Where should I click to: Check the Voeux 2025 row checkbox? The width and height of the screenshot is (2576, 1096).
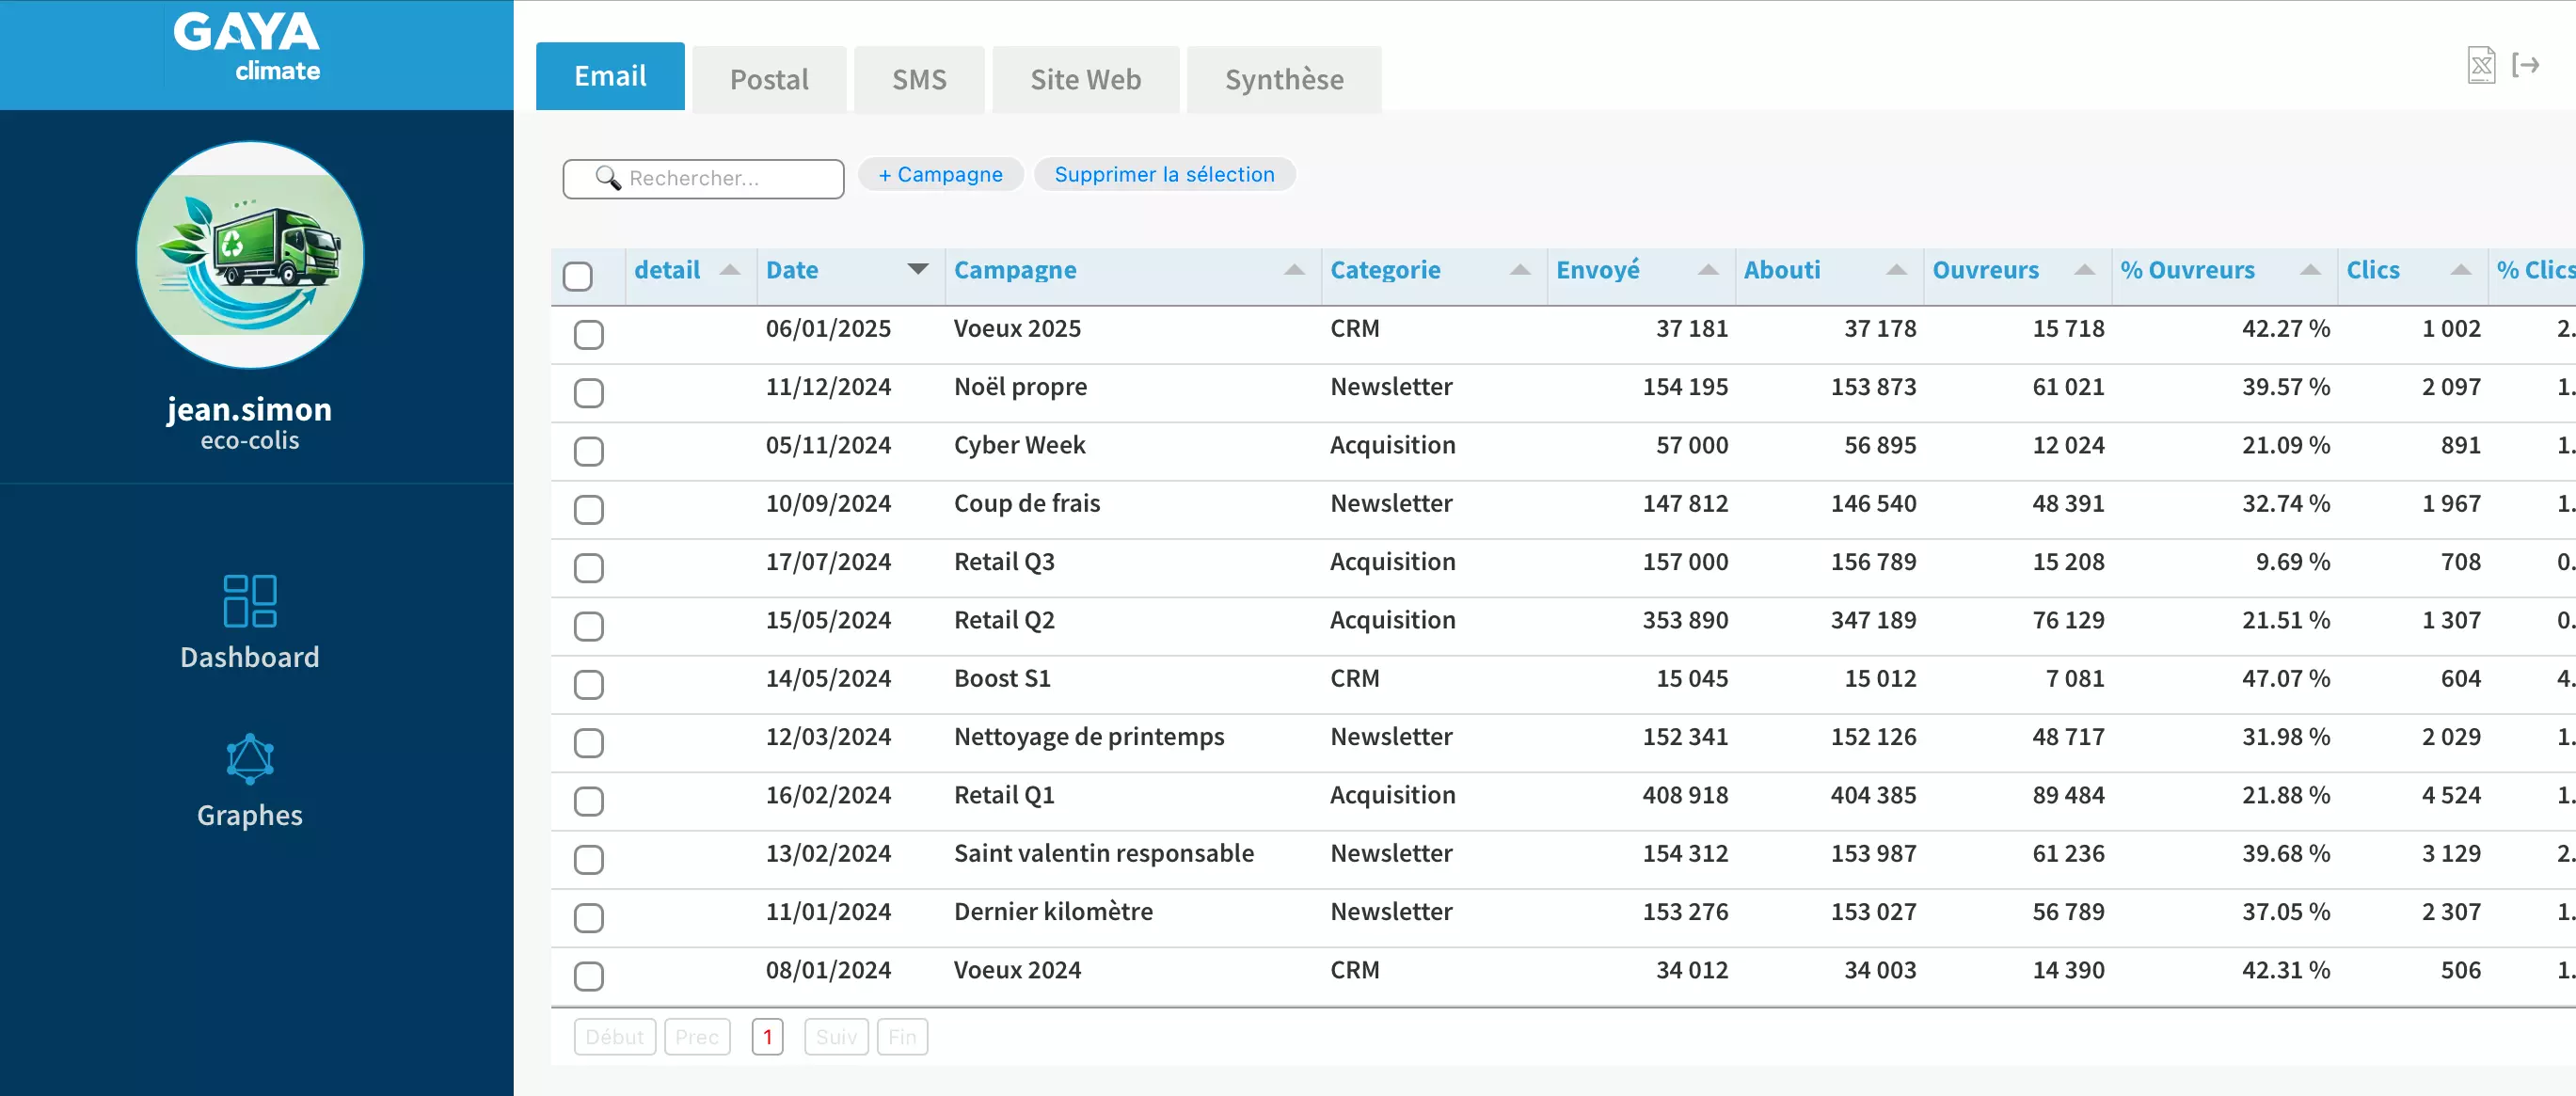589,334
